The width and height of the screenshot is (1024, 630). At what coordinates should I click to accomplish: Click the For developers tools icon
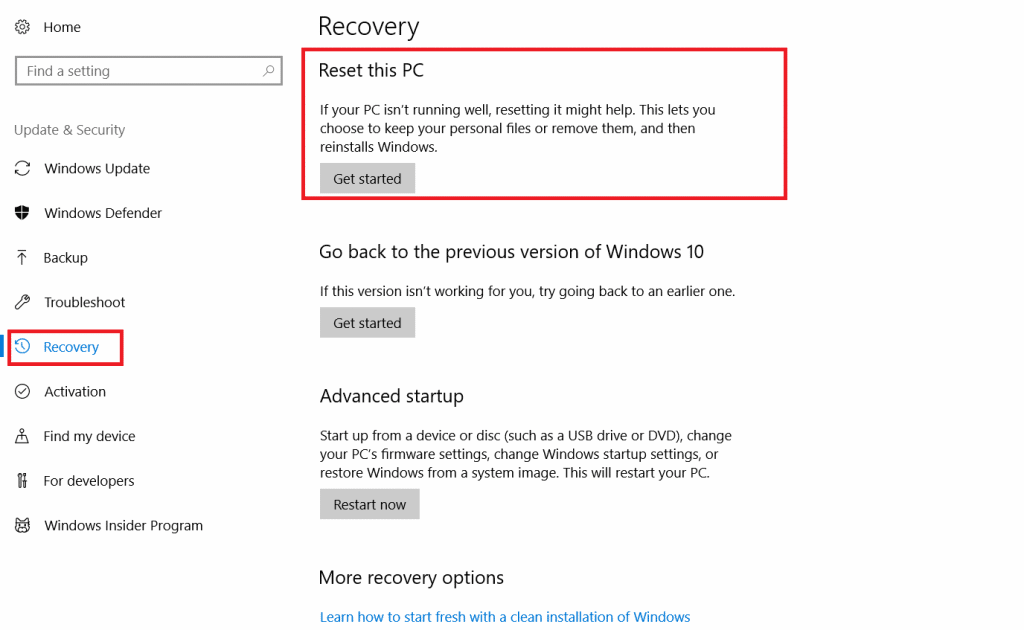coord(22,481)
